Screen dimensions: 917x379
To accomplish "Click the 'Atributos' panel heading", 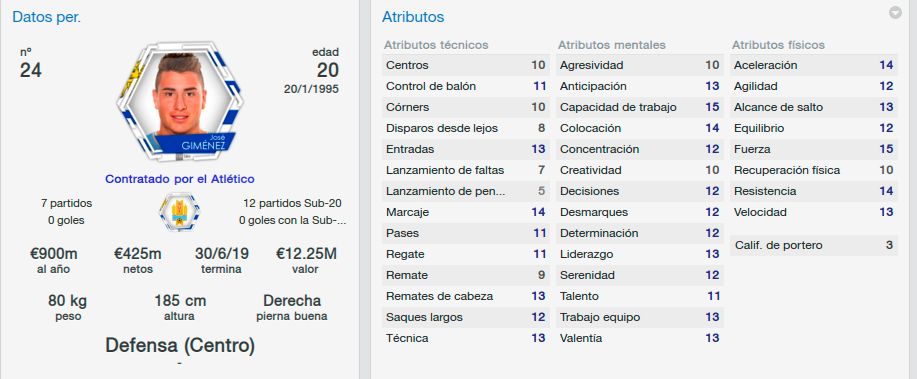I will point(413,17).
